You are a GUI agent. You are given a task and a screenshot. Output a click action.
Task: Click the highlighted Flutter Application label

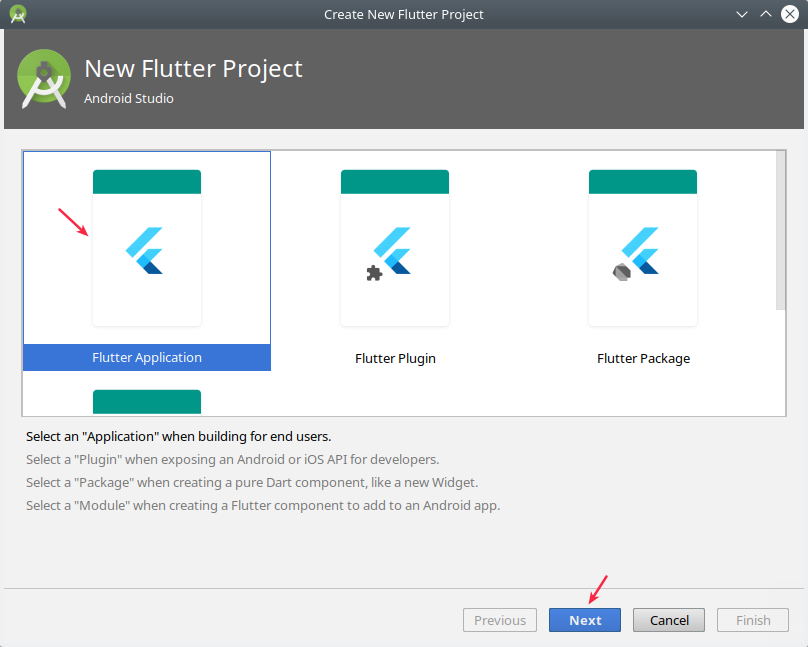(x=147, y=358)
